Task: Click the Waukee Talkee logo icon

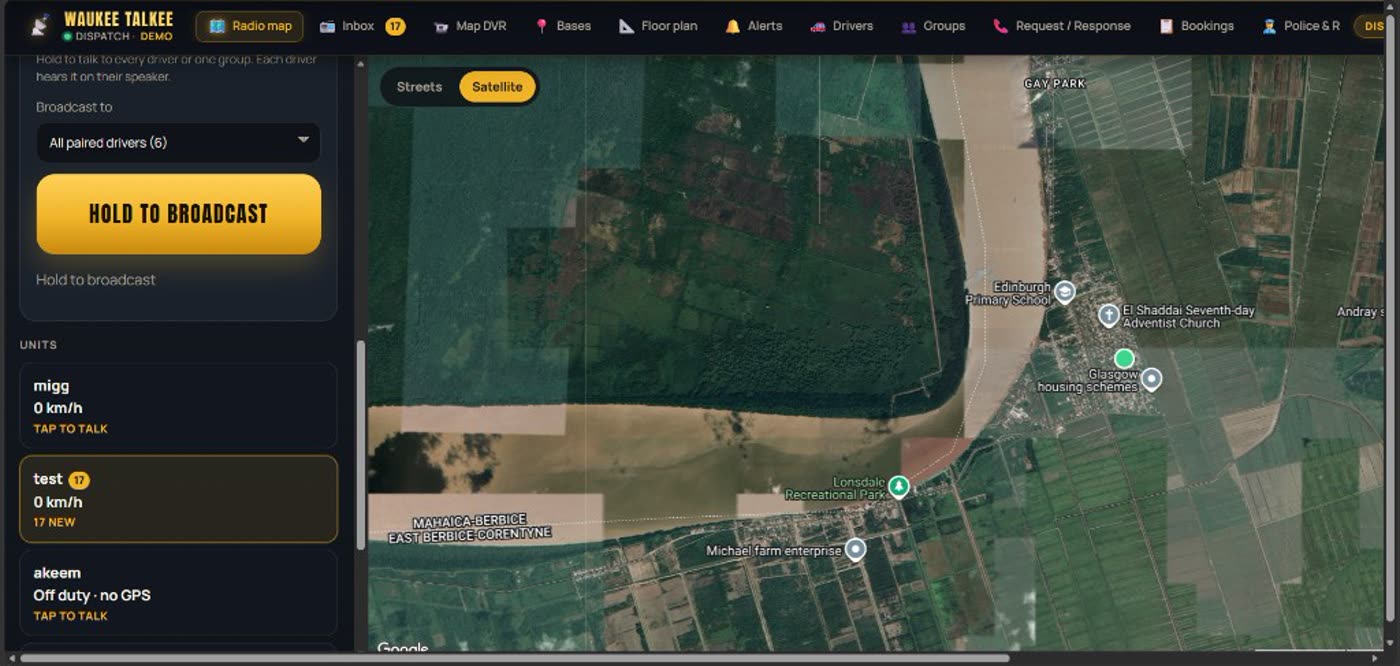Action: (39, 27)
